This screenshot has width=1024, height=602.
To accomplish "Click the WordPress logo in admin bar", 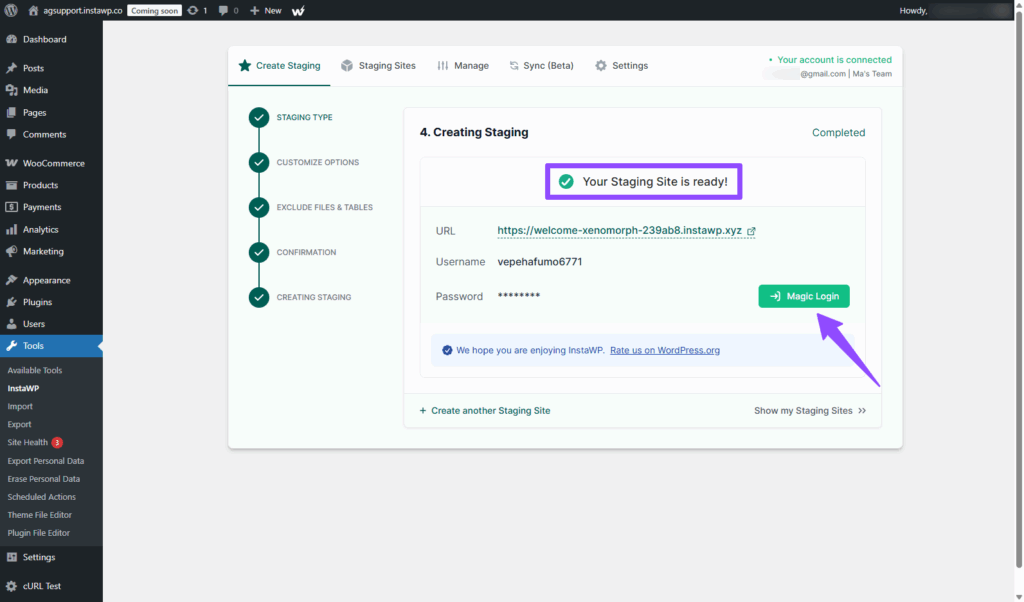I will pyautogui.click(x=12, y=10).
